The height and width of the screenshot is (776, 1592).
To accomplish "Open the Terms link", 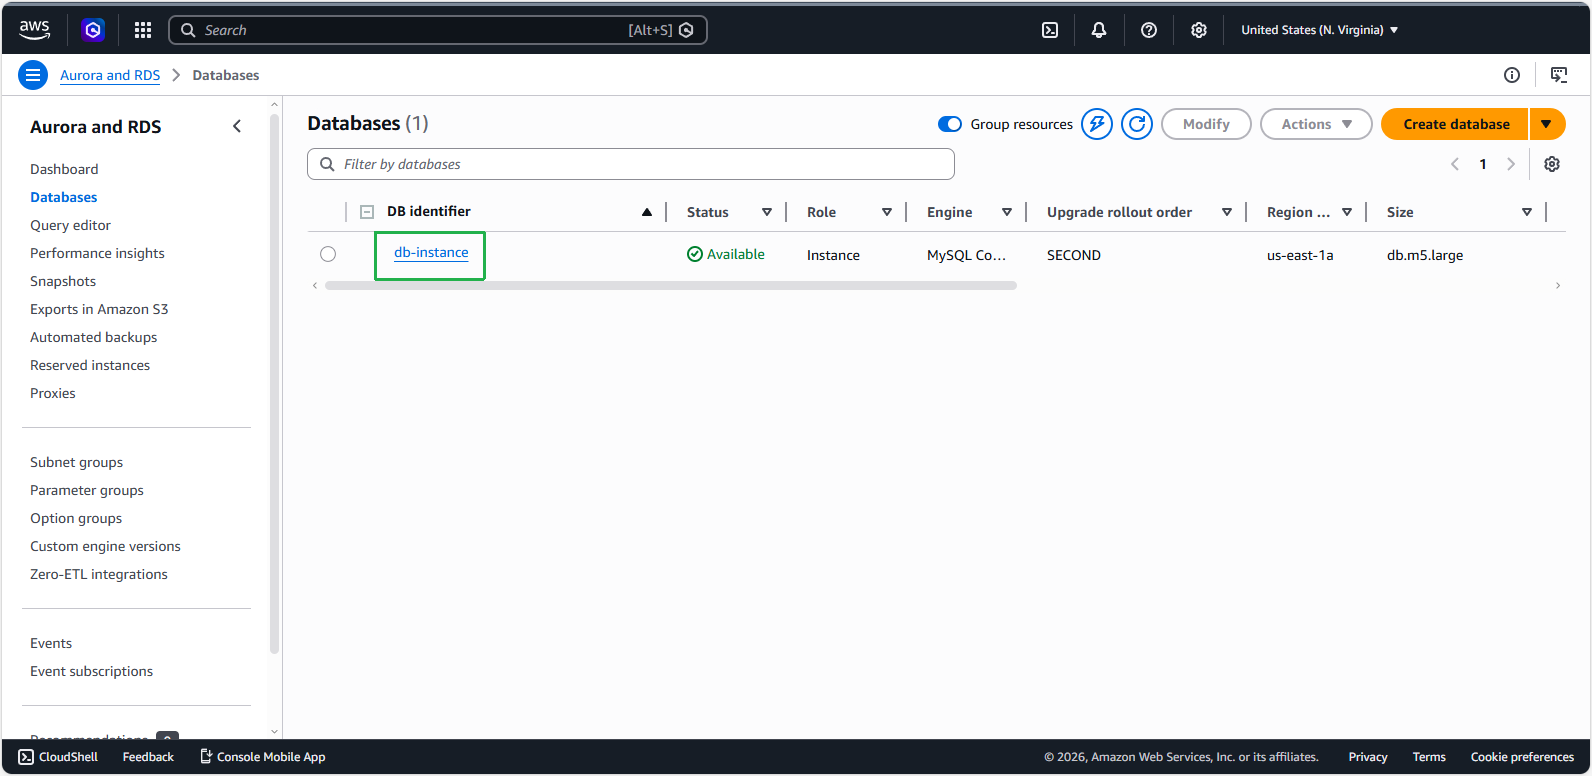I will pos(1429,757).
